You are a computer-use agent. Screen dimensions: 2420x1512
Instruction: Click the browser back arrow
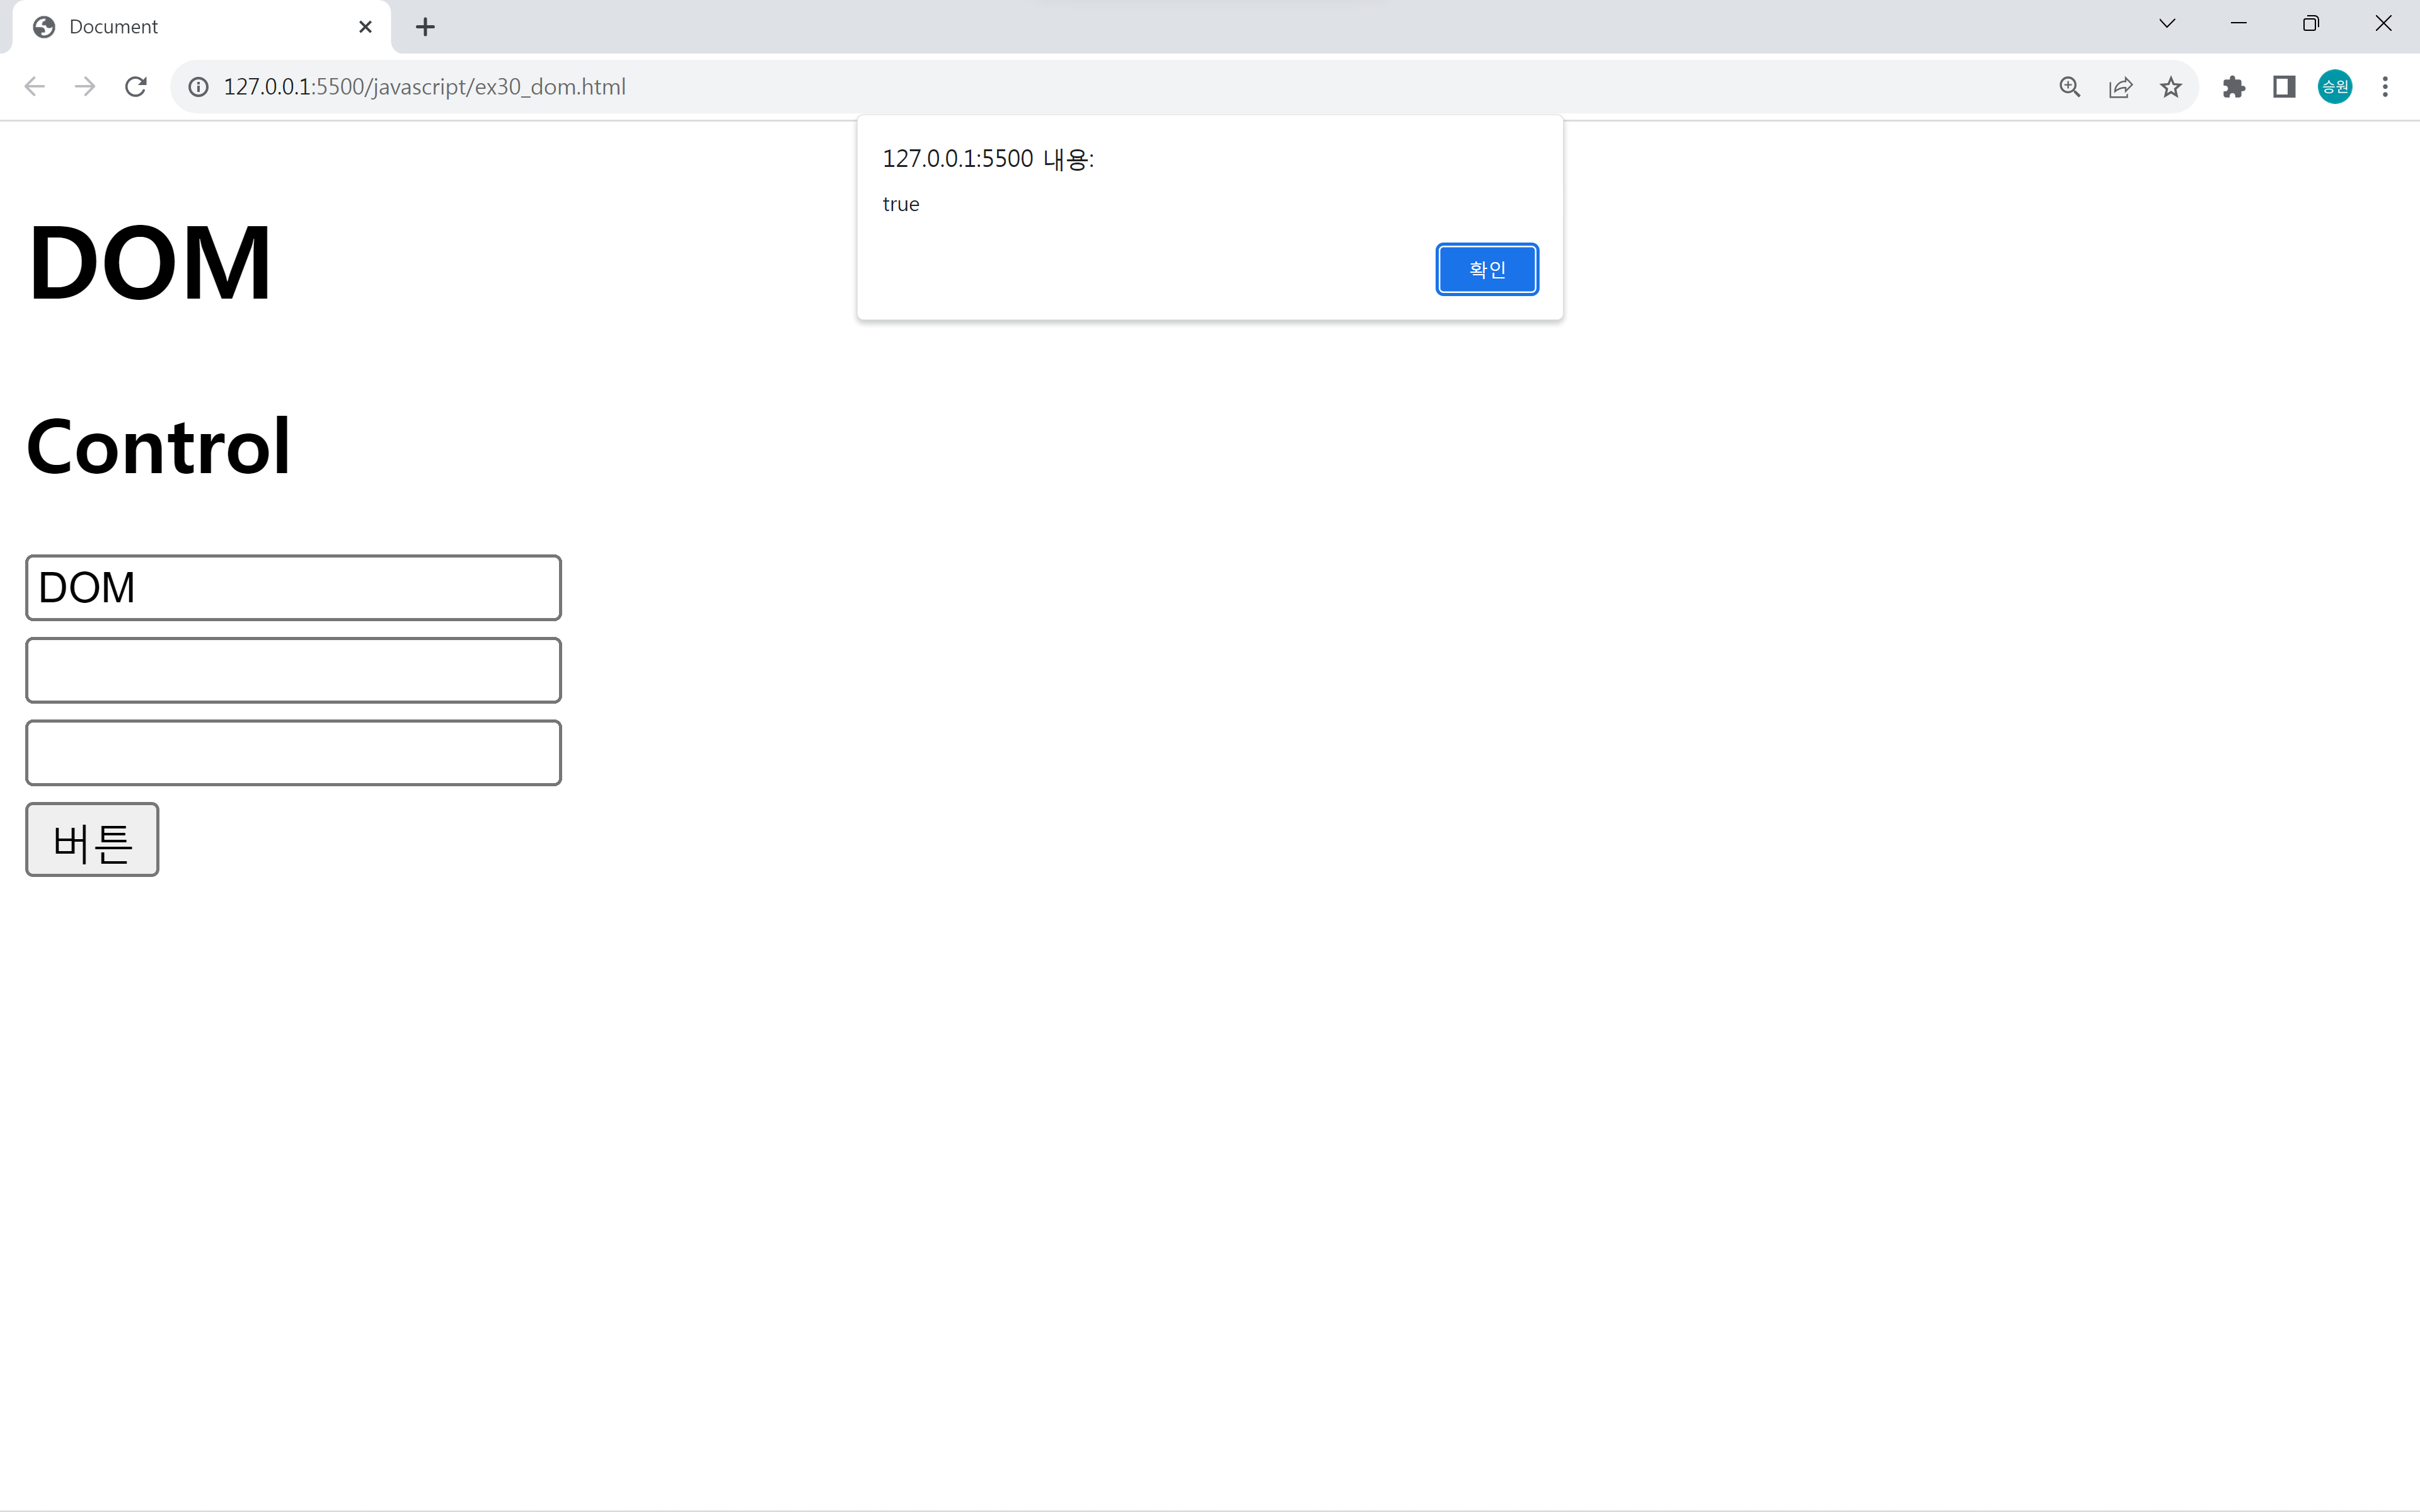coord(35,87)
